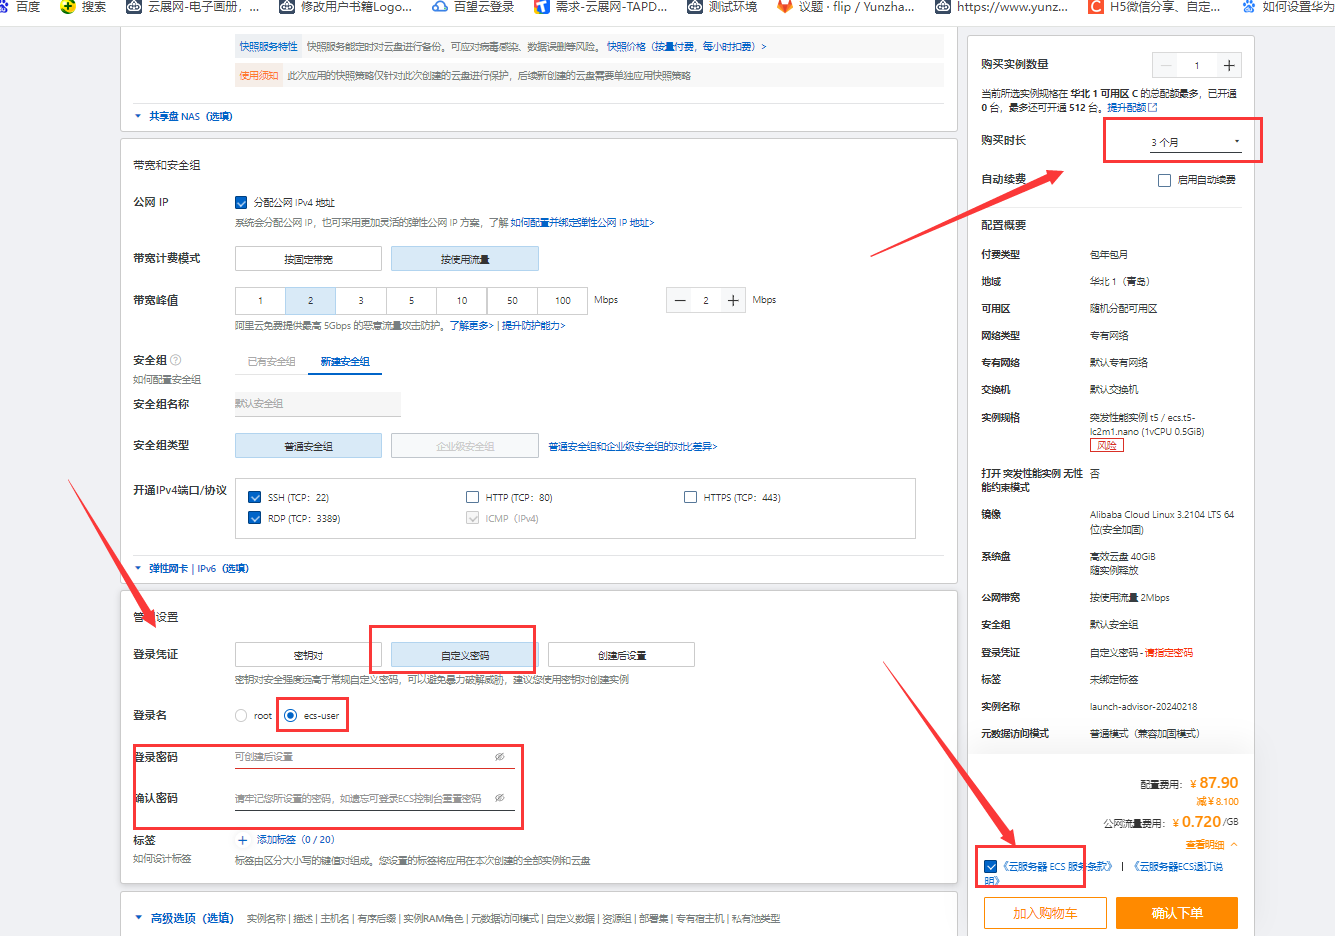Switch to the 已有安全组 tab
Screen dimensions: 1335x936
[x=271, y=362]
